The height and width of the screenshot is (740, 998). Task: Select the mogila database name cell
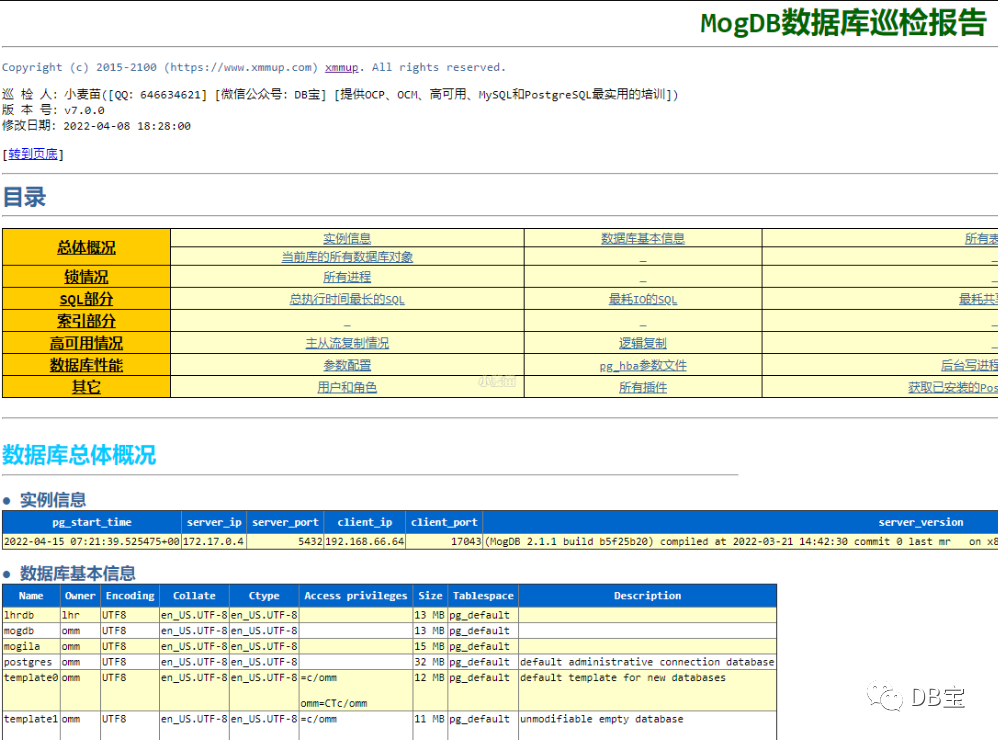31,646
